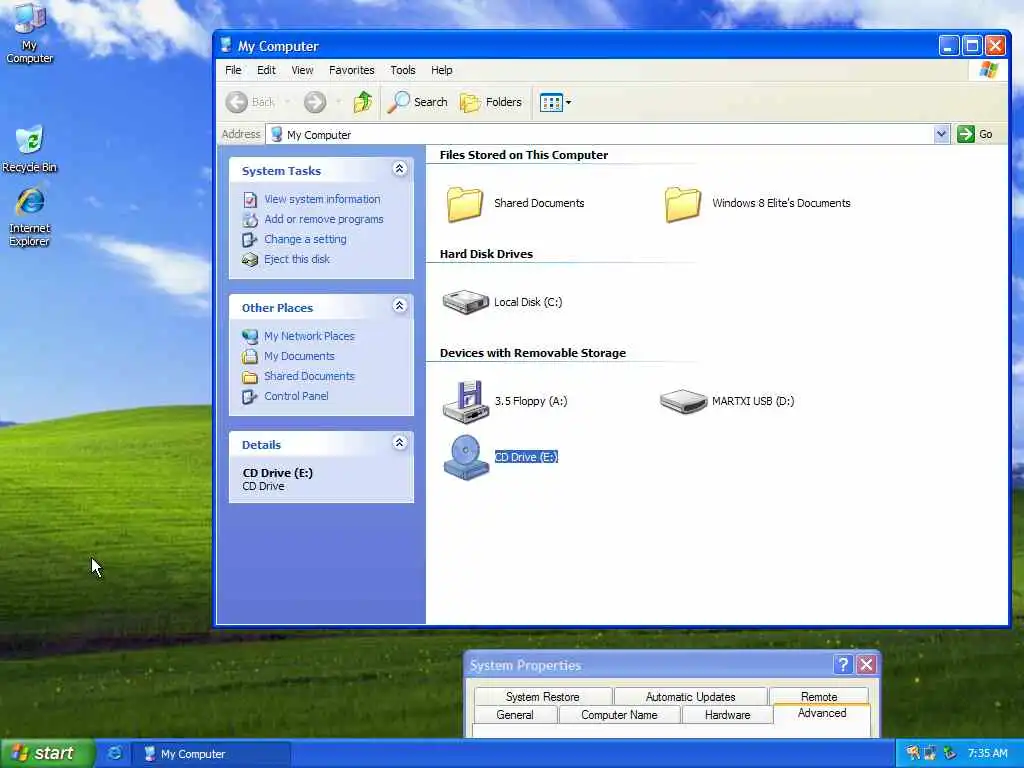Click the second system tray icon

(930, 753)
